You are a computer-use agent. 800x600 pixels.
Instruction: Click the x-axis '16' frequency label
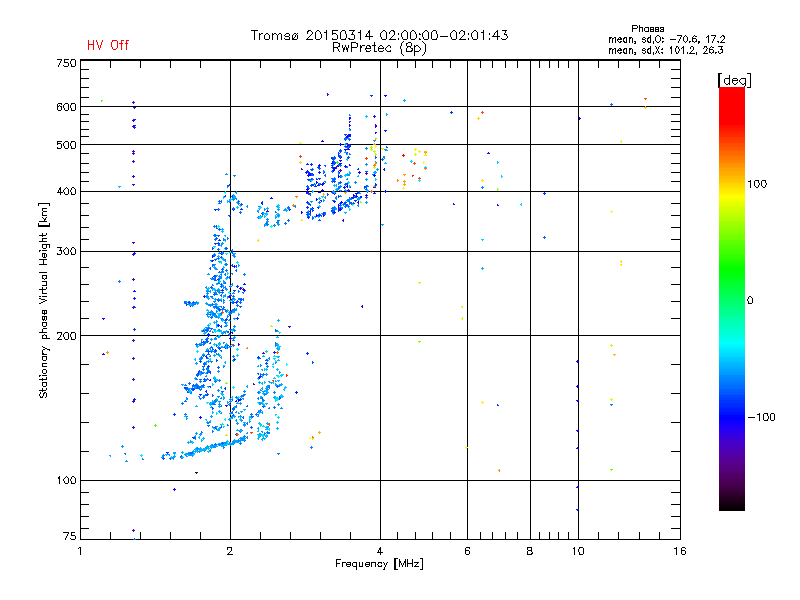click(x=680, y=551)
